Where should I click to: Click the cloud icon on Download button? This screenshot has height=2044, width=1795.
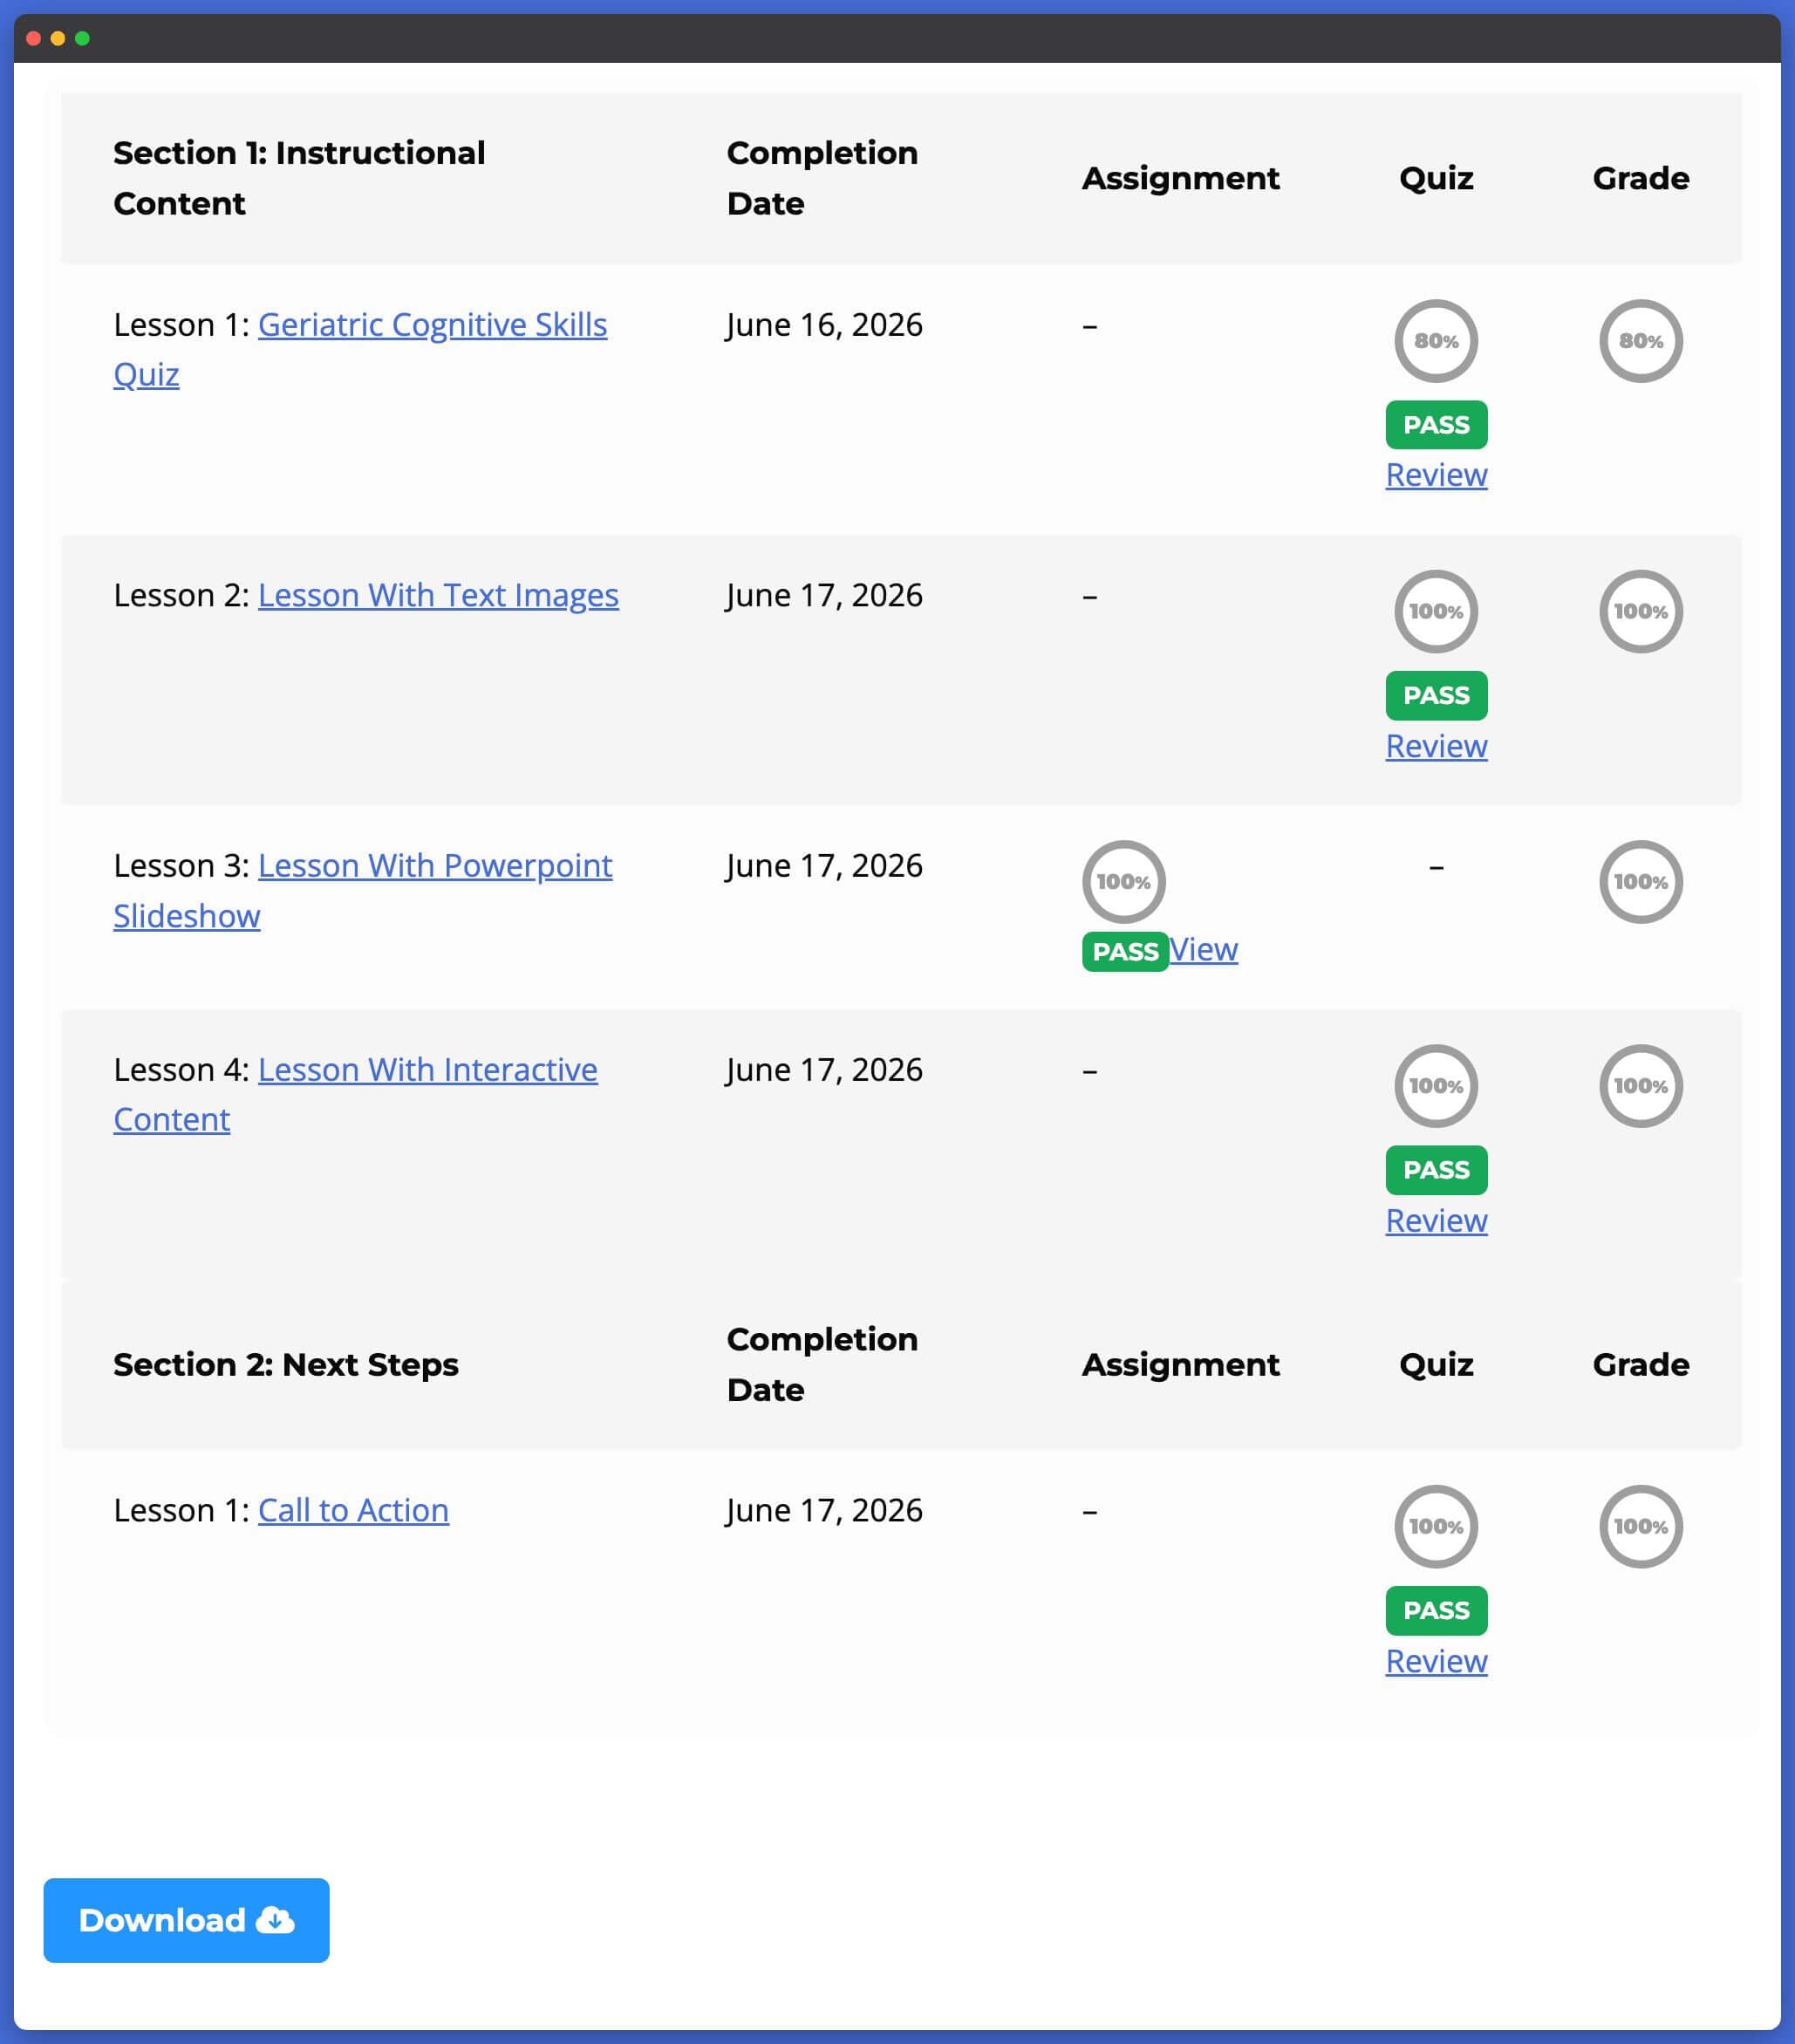point(275,1920)
